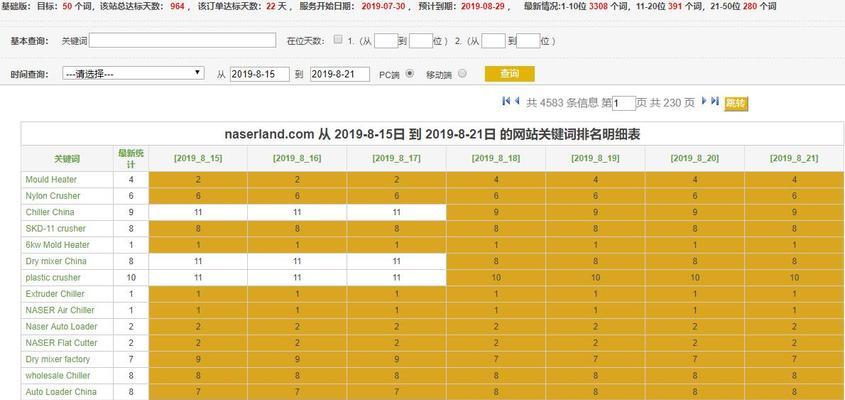This screenshot has width=845, height=400.
Task: Focus the second range 'from' position box
Action: click(494, 41)
